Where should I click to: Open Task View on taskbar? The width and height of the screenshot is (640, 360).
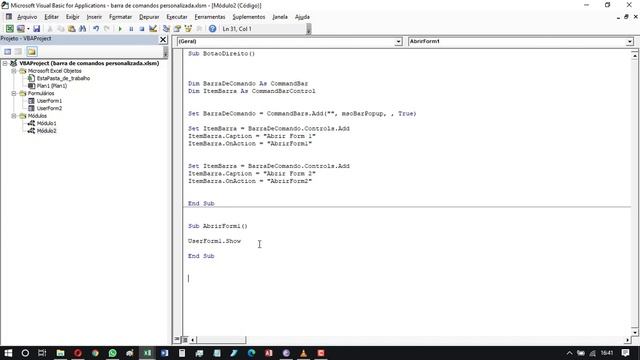pos(42,353)
